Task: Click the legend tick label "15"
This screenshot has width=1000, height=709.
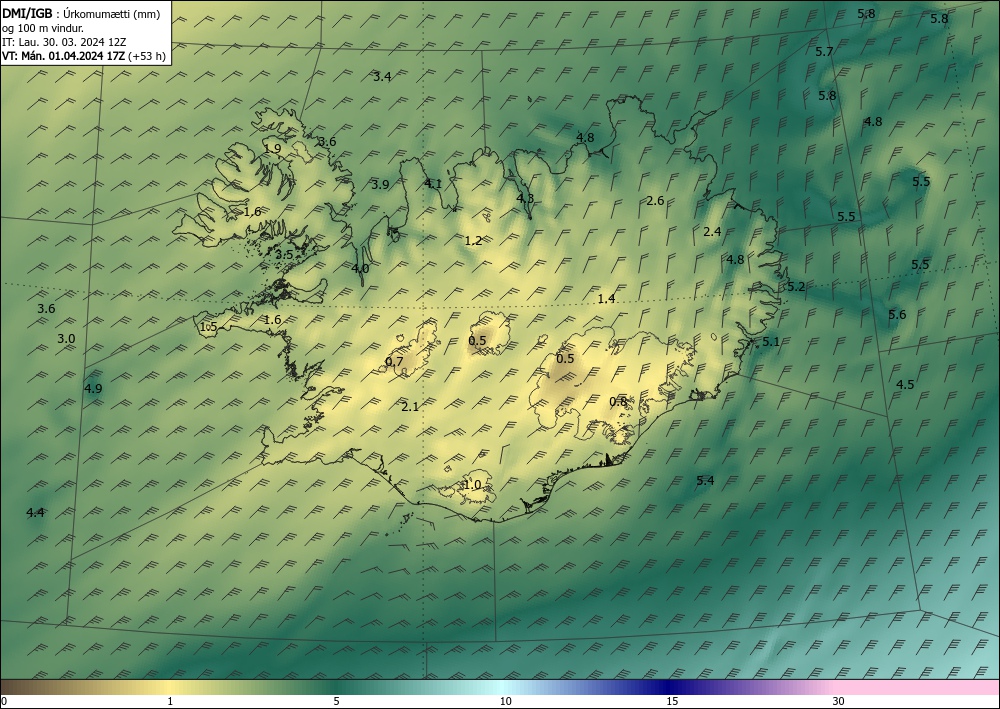Action: click(672, 701)
